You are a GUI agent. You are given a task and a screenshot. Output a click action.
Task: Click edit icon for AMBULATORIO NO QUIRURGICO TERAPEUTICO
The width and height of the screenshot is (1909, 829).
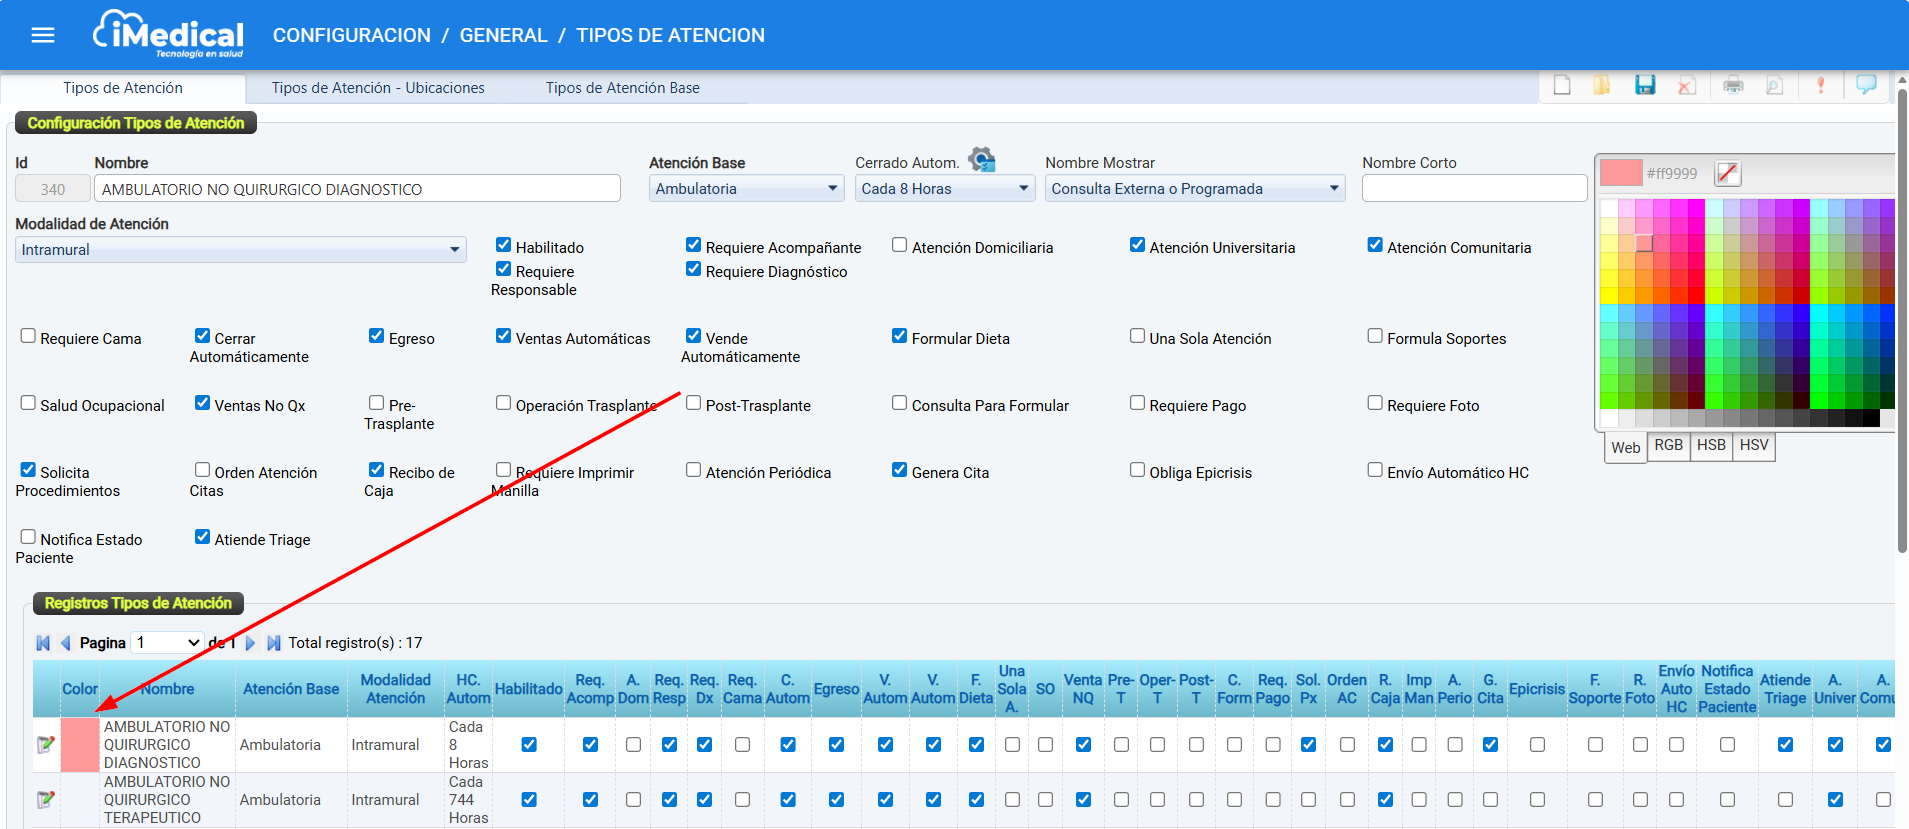(45, 800)
